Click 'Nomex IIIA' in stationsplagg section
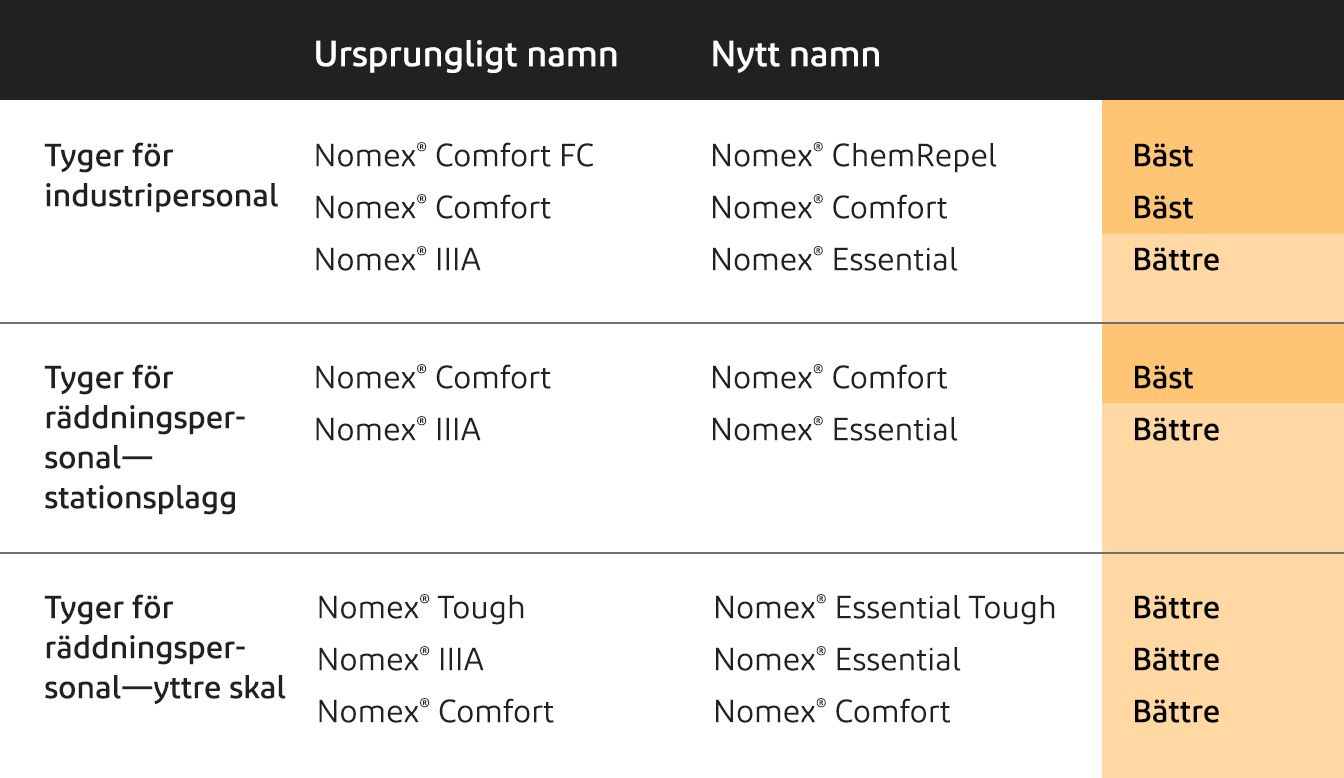The height and width of the screenshot is (778, 1344). pyautogui.click(x=397, y=430)
